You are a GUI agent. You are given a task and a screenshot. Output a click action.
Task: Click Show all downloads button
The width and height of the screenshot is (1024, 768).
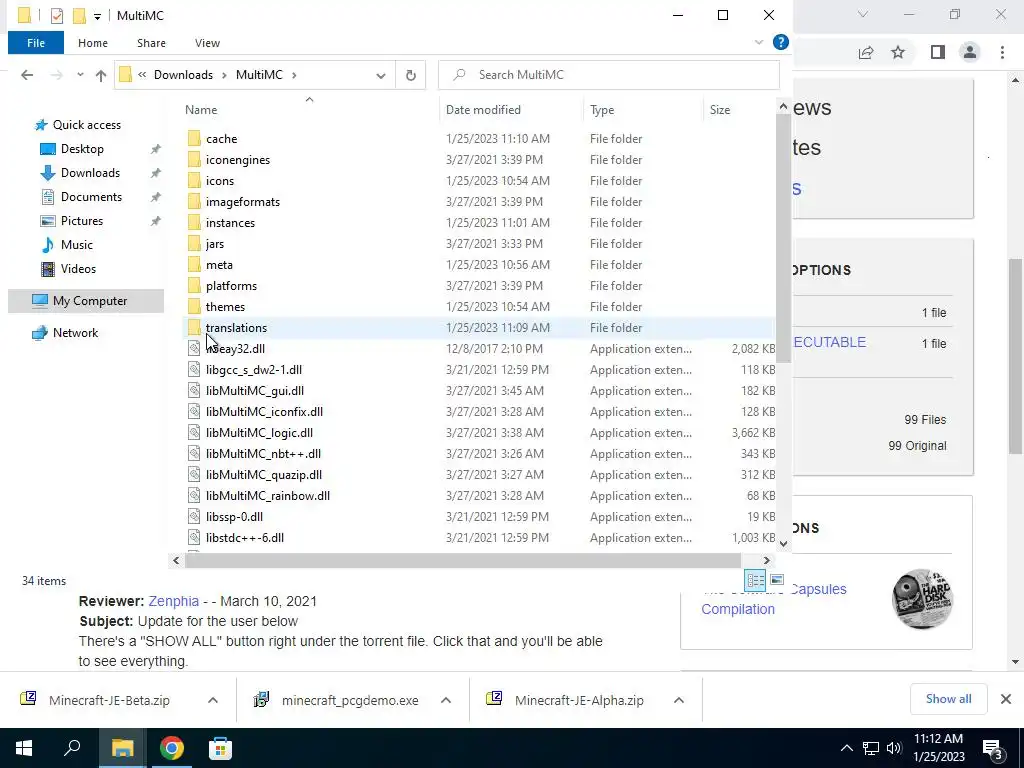point(948,699)
